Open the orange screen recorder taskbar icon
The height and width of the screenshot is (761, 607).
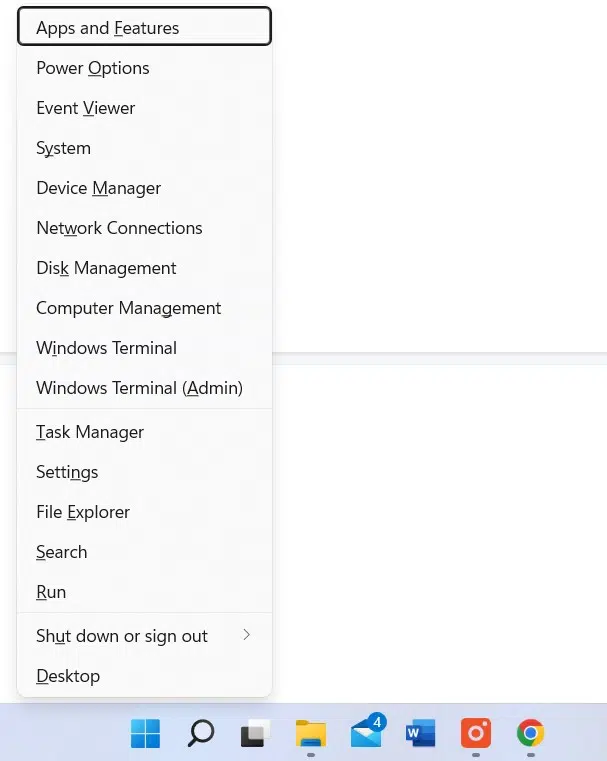476,734
